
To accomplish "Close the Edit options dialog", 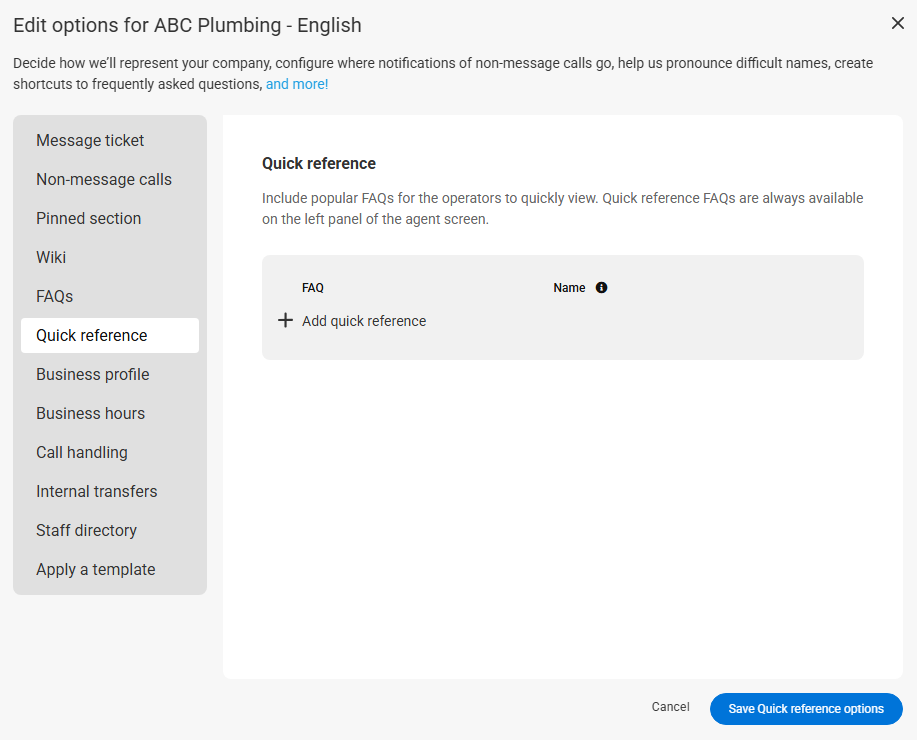I will [897, 23].
